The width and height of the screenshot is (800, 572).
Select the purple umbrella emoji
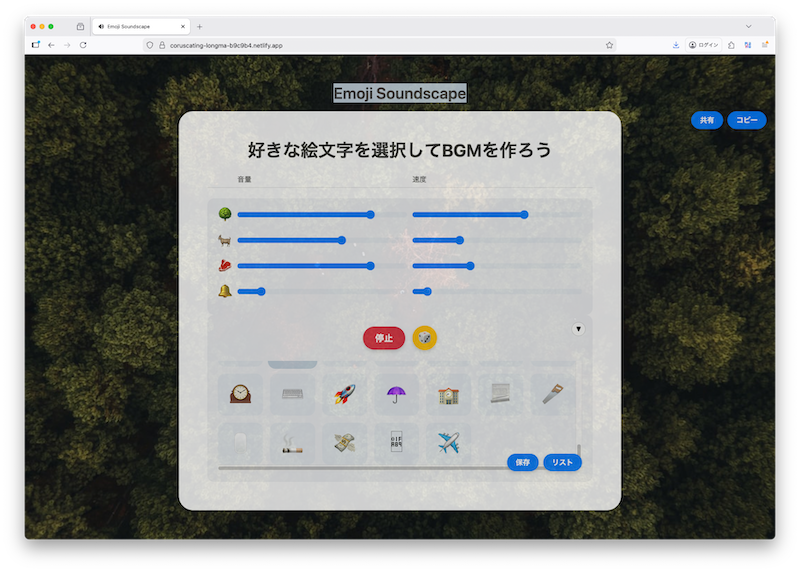click(397, 395)
